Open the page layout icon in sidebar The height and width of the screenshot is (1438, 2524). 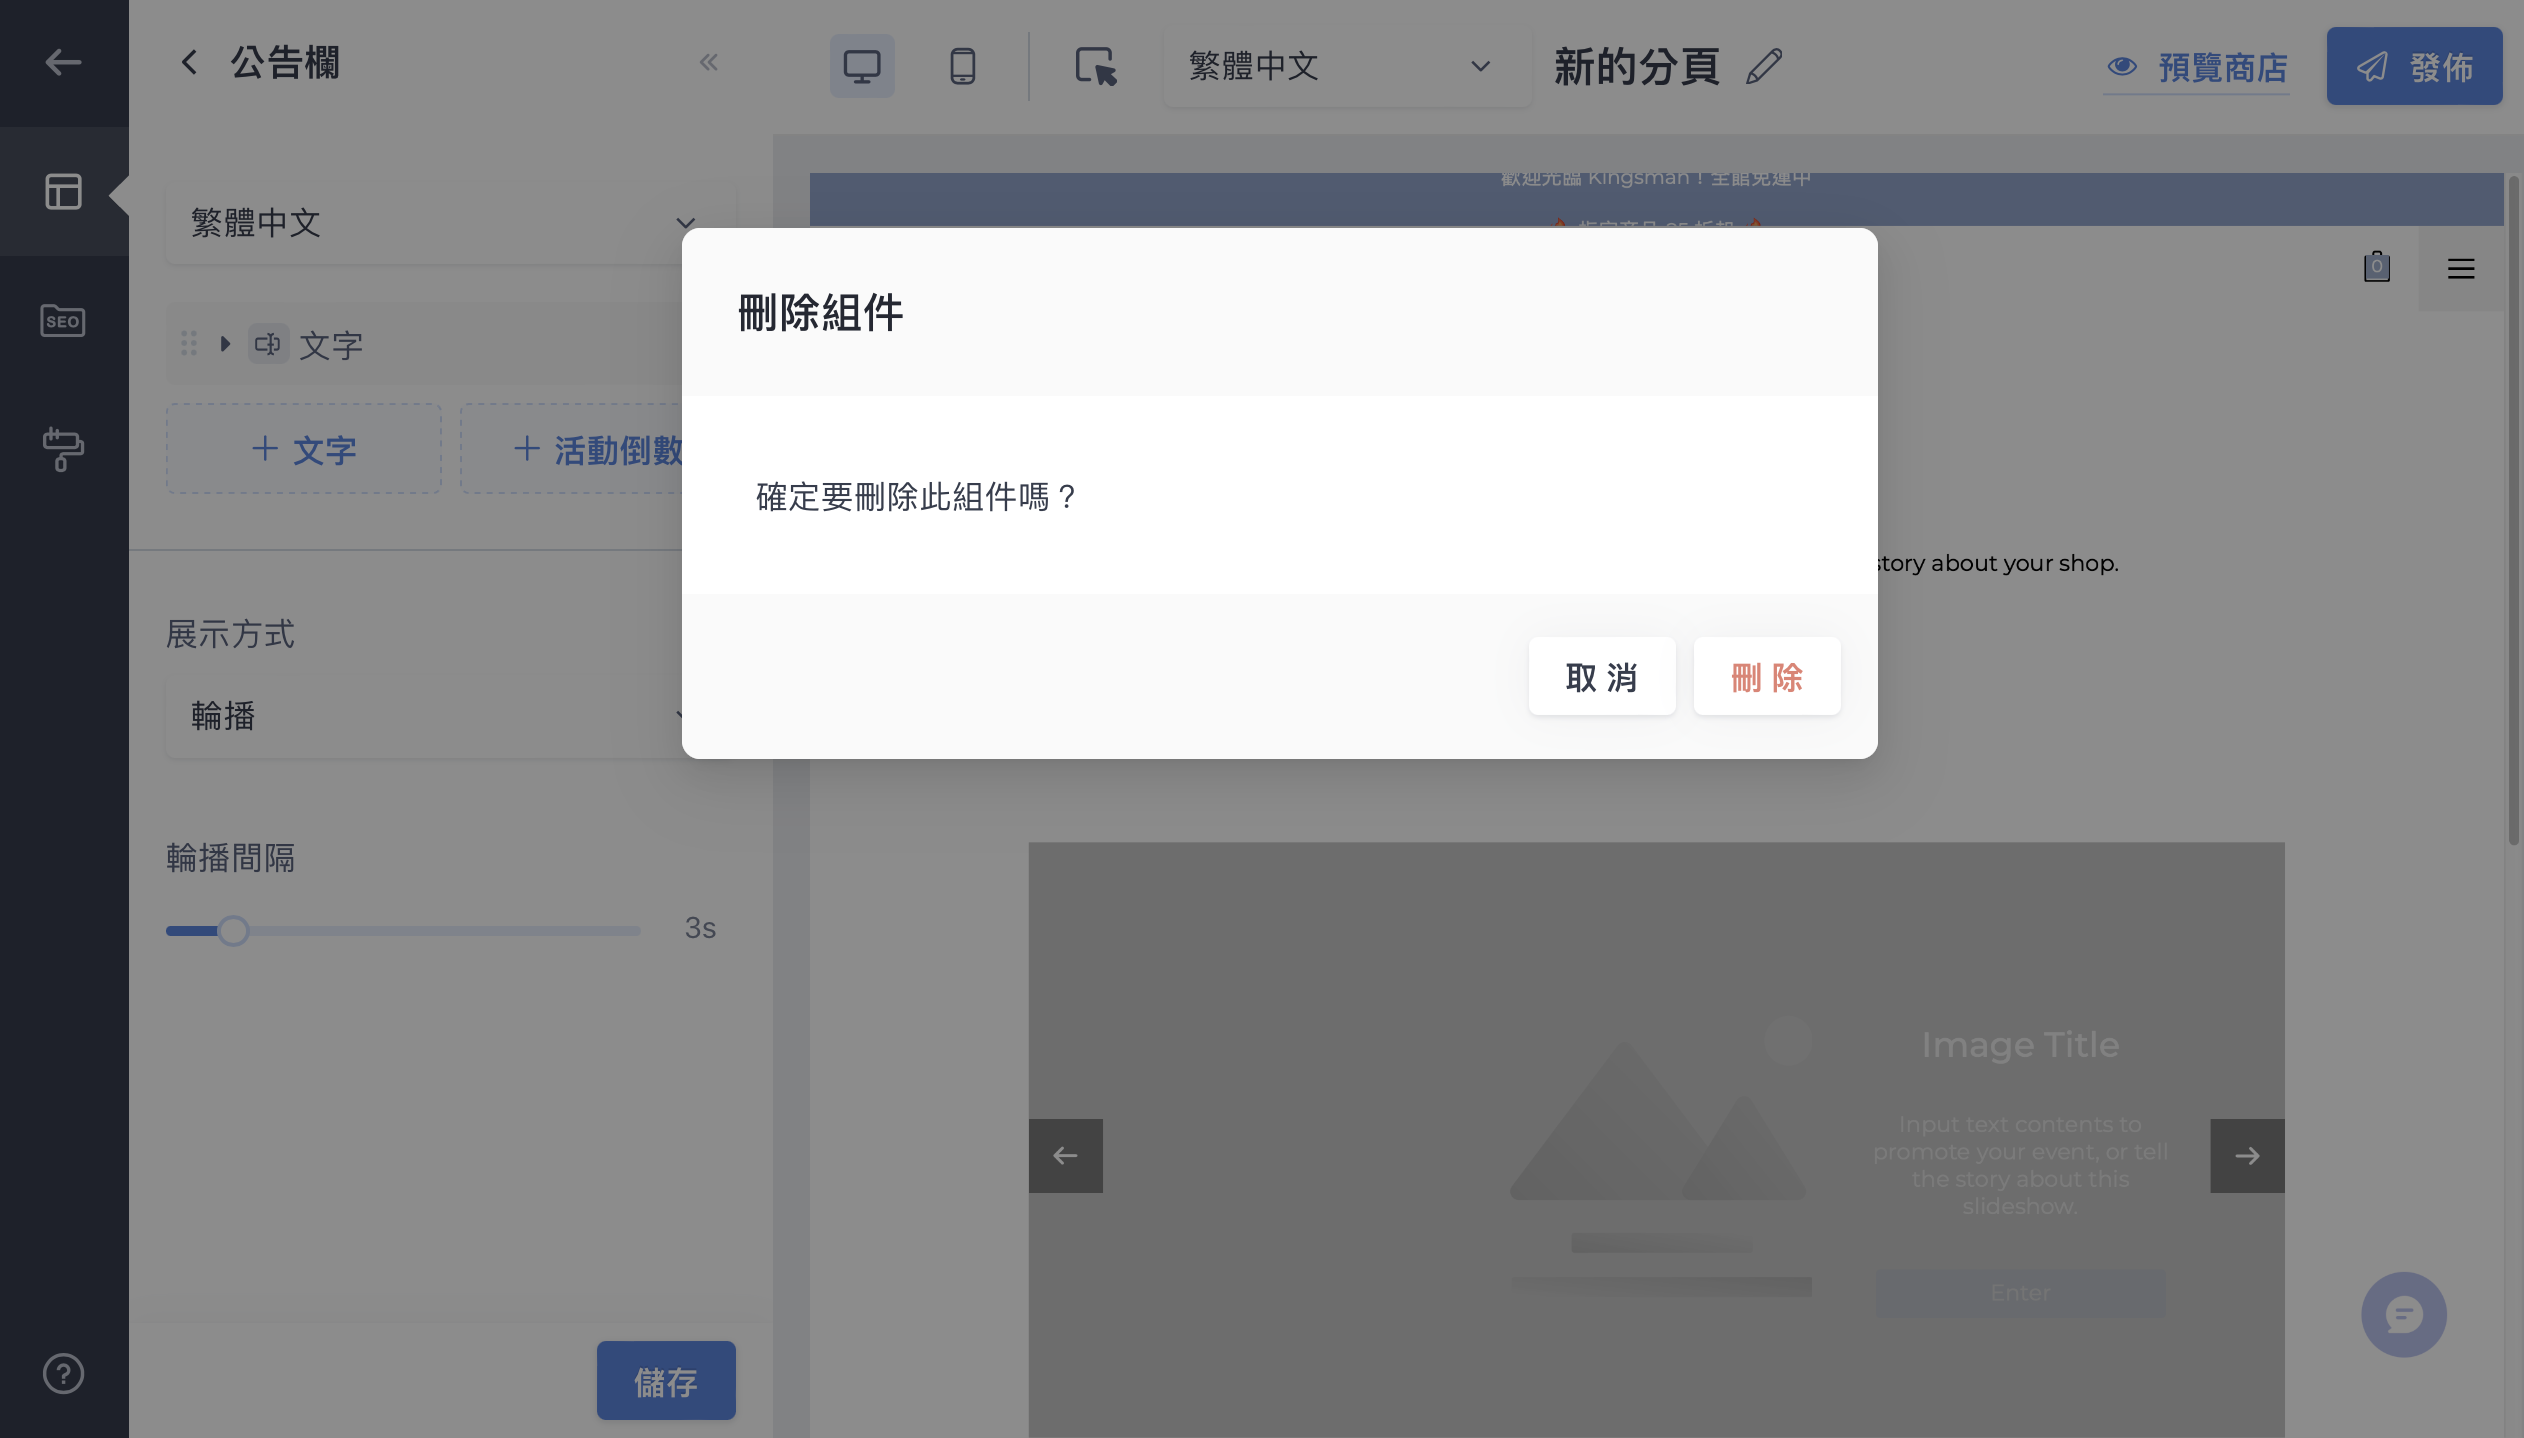(x=63, y=191)
